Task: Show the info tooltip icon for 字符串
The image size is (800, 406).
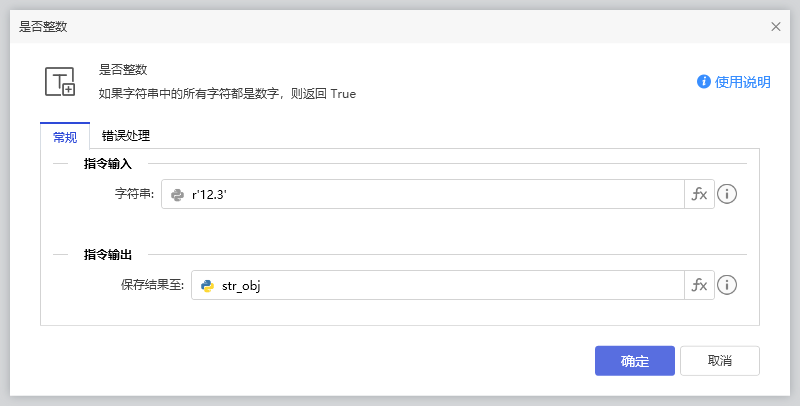Action: [727, 194]
